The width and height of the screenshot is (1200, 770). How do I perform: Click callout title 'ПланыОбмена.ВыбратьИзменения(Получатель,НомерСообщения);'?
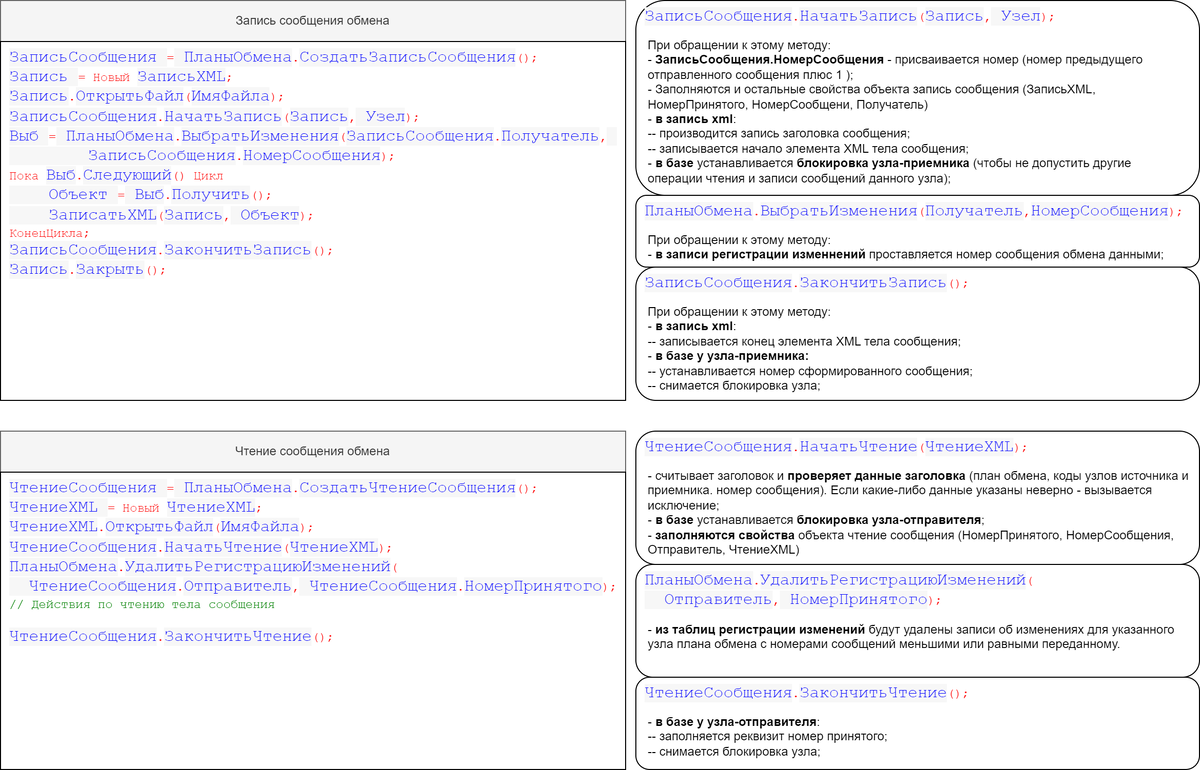click(x=914, y=211)
